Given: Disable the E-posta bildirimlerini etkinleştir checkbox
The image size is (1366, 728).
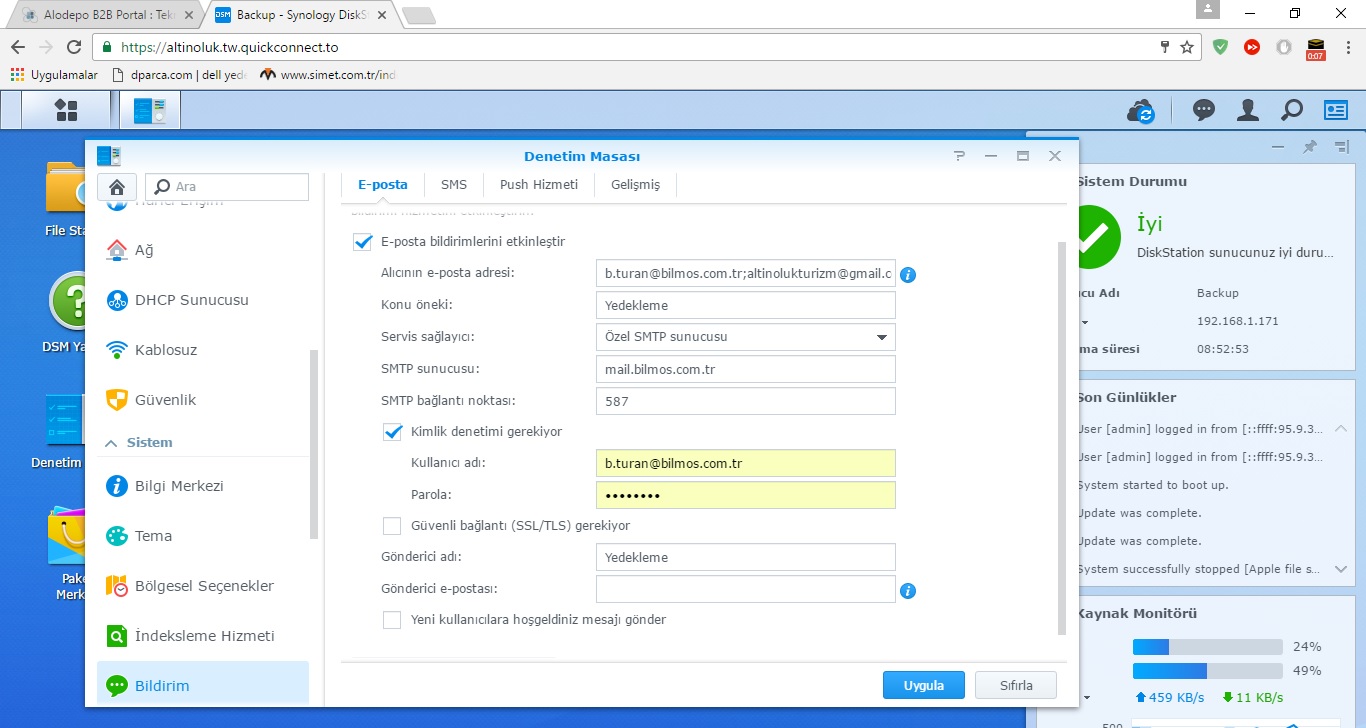Looking at the screenshot, I should point(363,242).
